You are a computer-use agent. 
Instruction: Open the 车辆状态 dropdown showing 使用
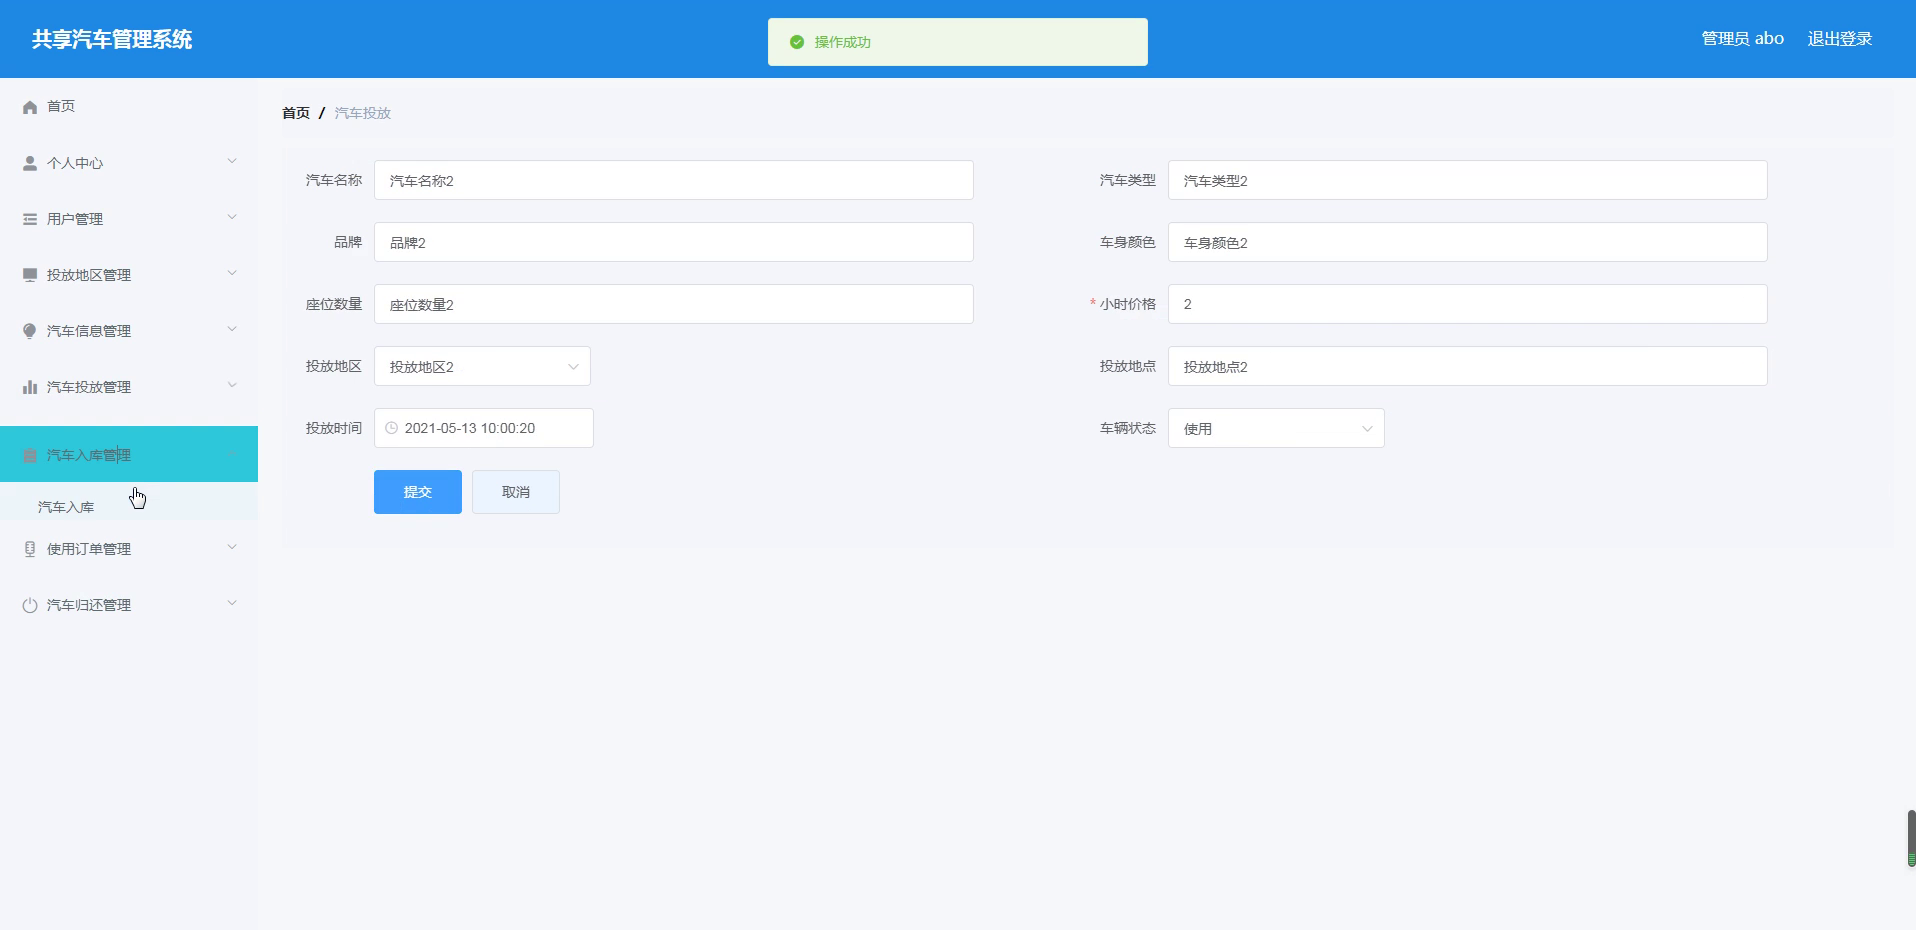[1276, 428]
